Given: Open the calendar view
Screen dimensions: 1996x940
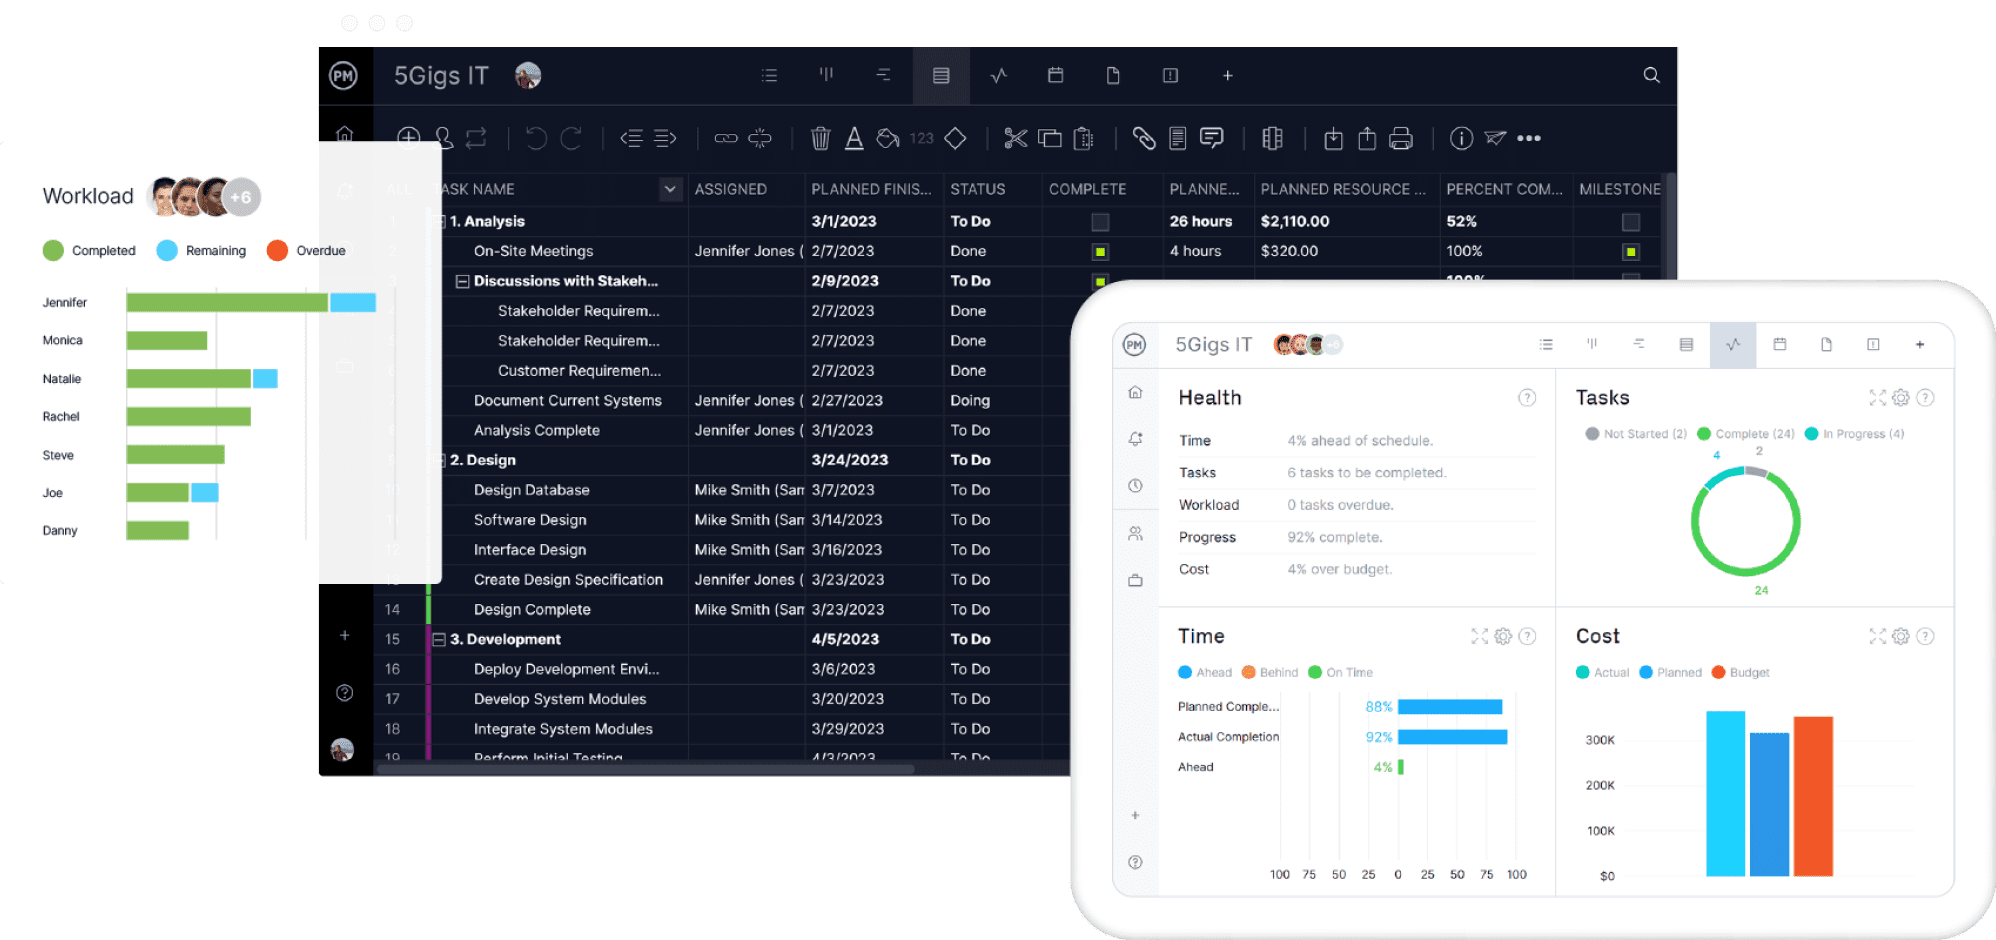Looking at the screenshot, I should click(x=1055, y=75).
